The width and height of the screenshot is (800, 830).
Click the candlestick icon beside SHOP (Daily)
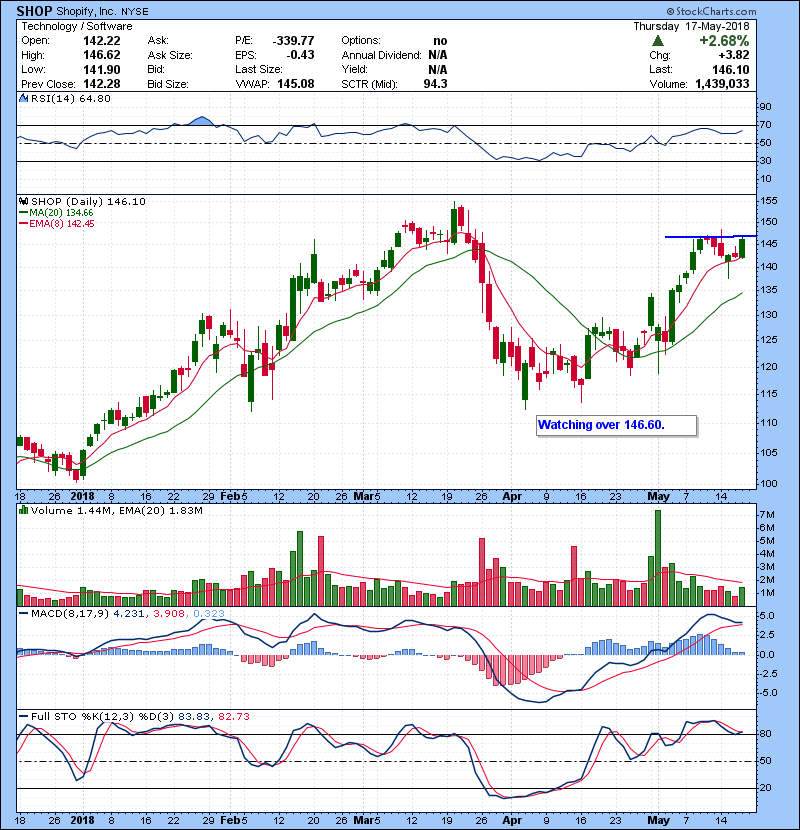23,201
